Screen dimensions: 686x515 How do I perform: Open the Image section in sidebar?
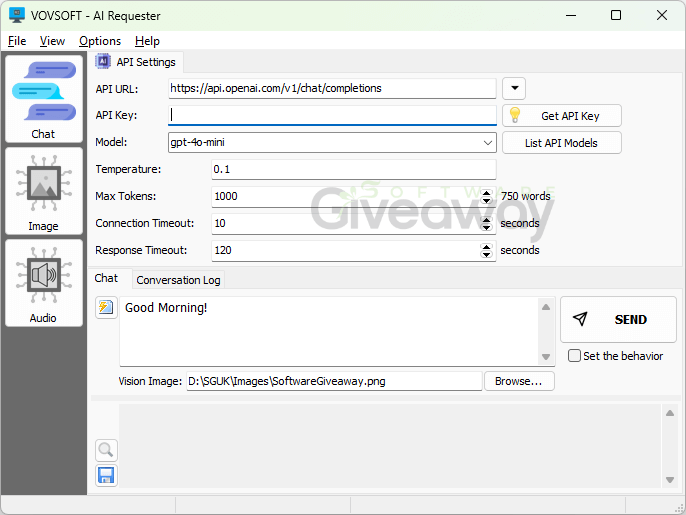click(x=44, y=191)
